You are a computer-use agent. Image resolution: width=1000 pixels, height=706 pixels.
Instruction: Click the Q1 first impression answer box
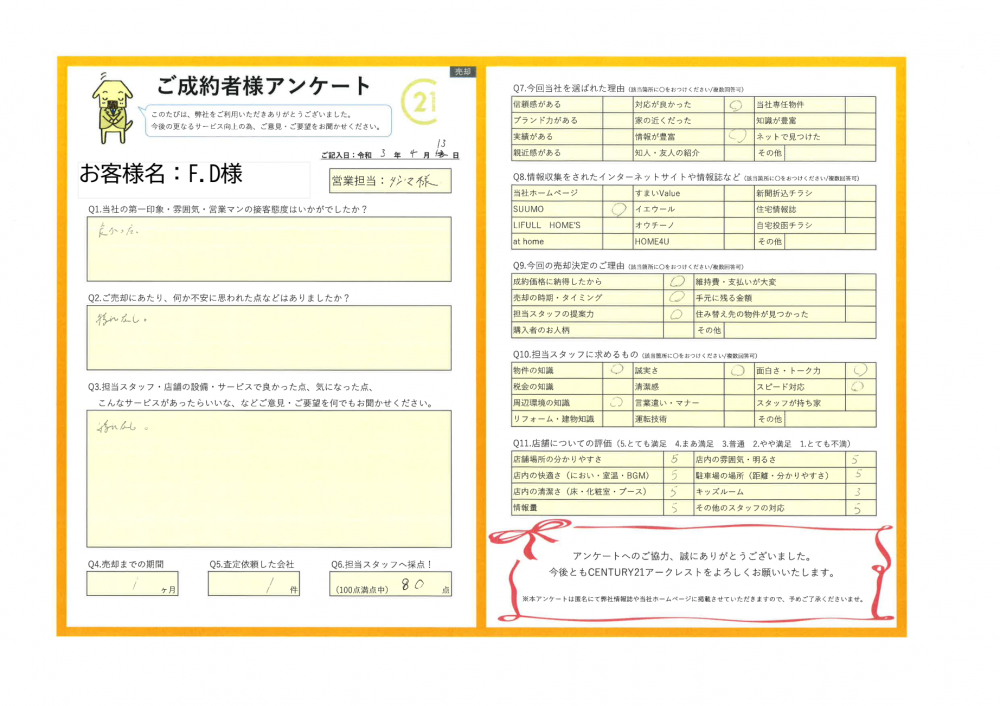[x=268, y=250]
